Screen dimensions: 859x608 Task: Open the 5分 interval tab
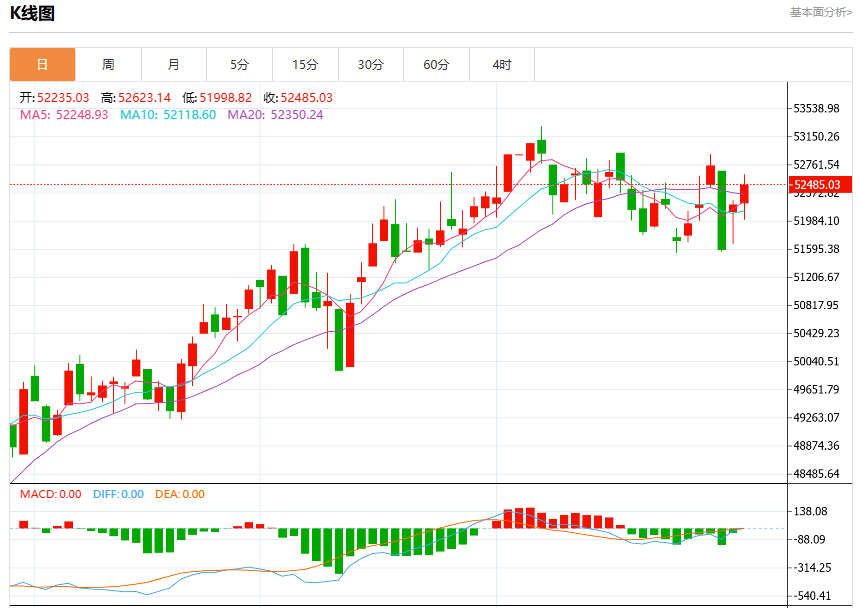(x=239, y=65)
